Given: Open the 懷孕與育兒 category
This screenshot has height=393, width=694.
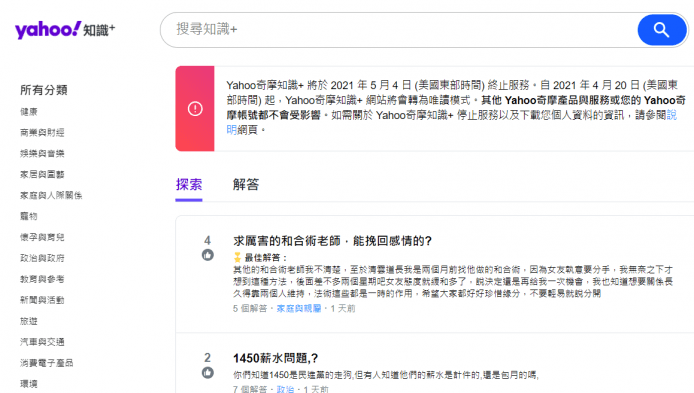Looking at the screenshot, I should click(42, 237).
